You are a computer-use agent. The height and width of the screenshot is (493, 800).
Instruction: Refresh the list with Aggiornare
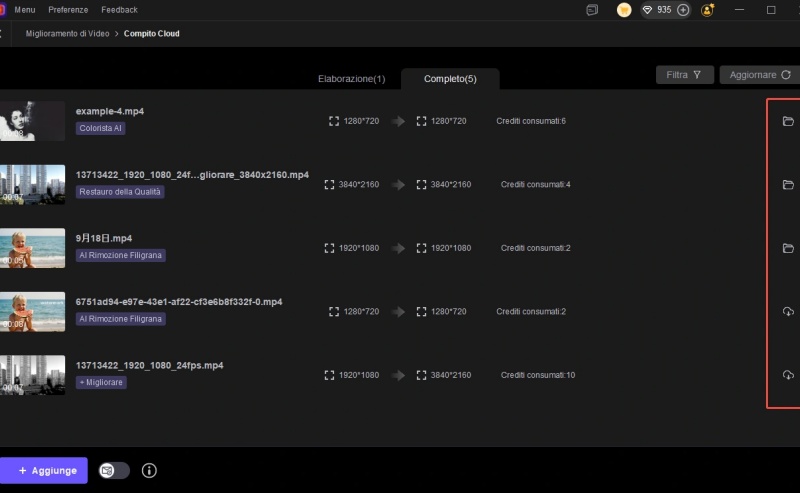point(760,75)
